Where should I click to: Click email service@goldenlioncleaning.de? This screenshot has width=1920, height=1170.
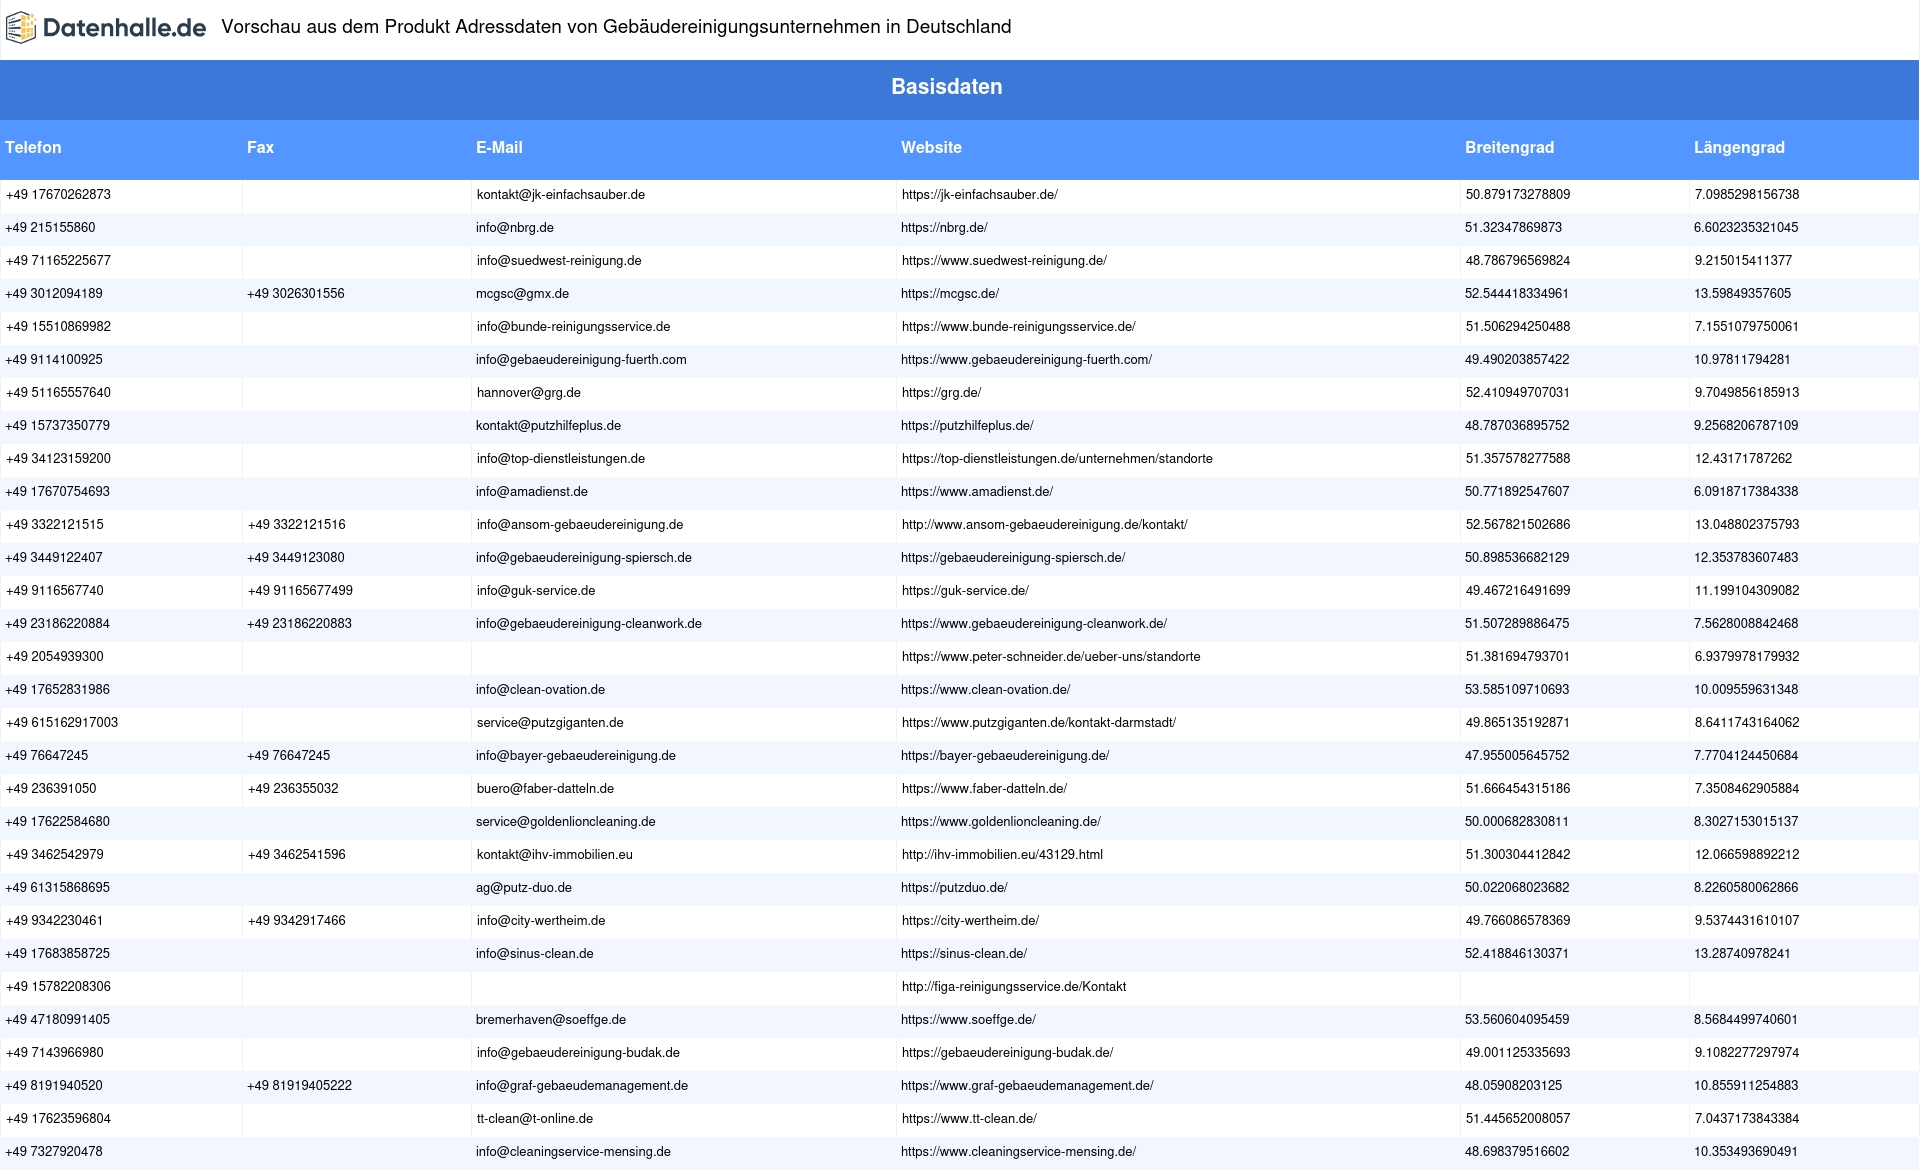566,822
